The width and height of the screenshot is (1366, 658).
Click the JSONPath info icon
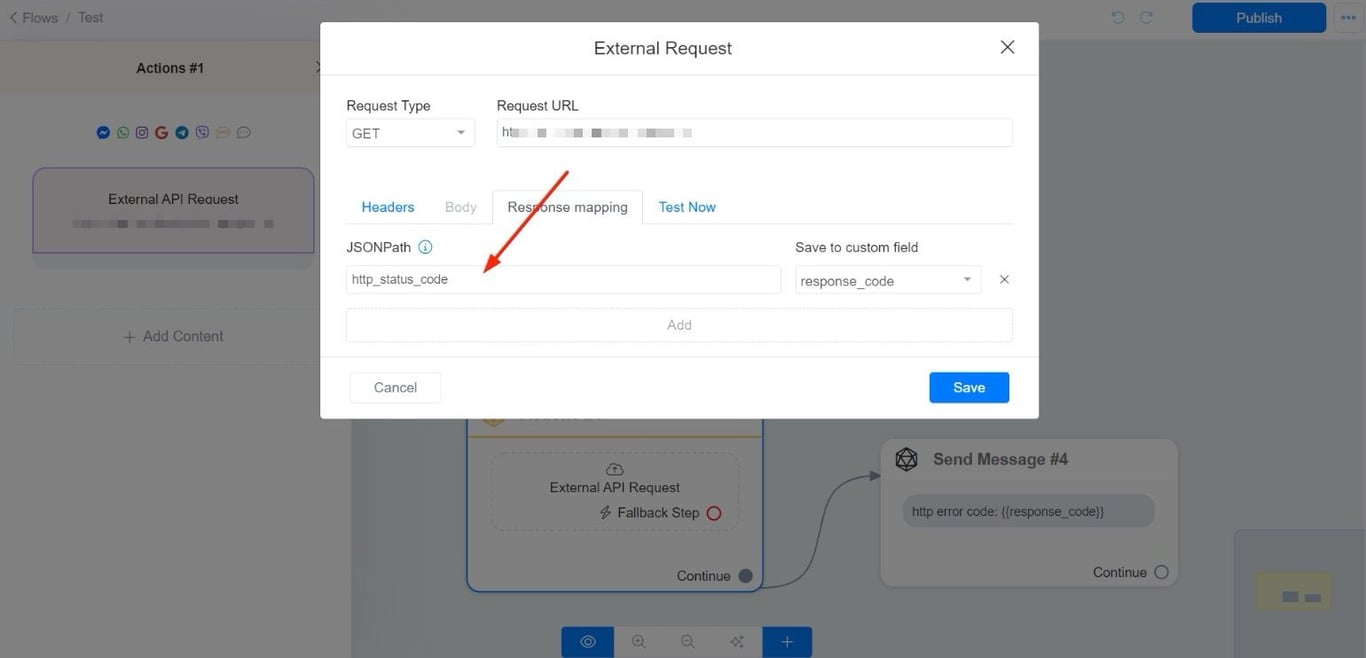point(425,247)
